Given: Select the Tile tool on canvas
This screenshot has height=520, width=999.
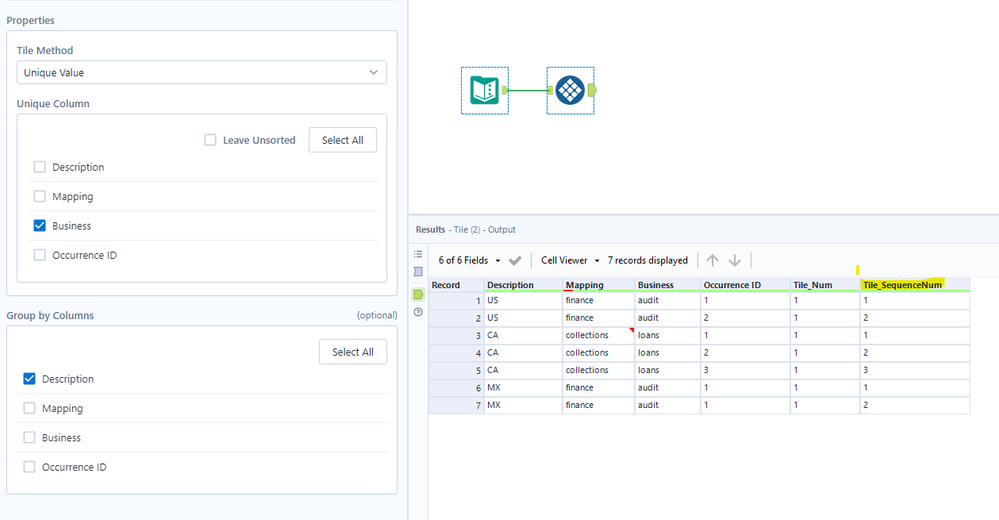Looking at the screenshot, I should tap(570, 90).
